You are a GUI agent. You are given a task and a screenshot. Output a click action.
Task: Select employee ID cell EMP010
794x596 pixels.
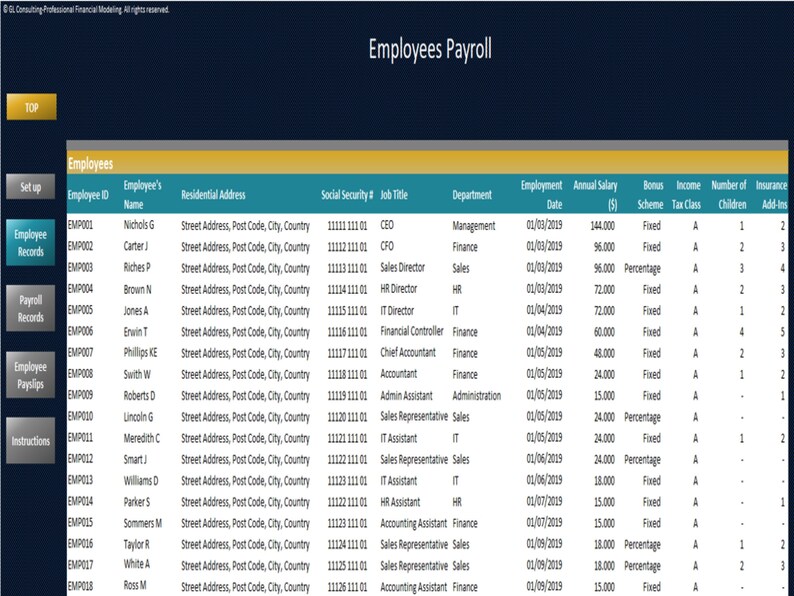[x=81, y=416]
